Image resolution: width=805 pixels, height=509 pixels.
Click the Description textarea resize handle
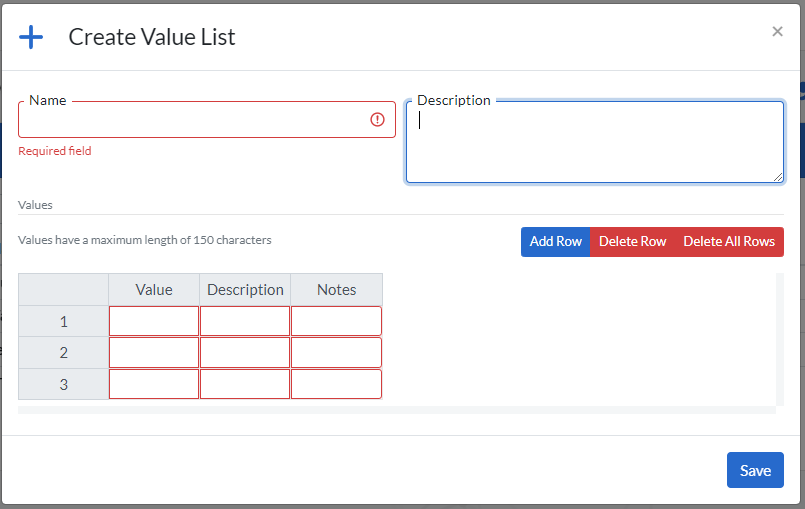[x=777, y=176]
